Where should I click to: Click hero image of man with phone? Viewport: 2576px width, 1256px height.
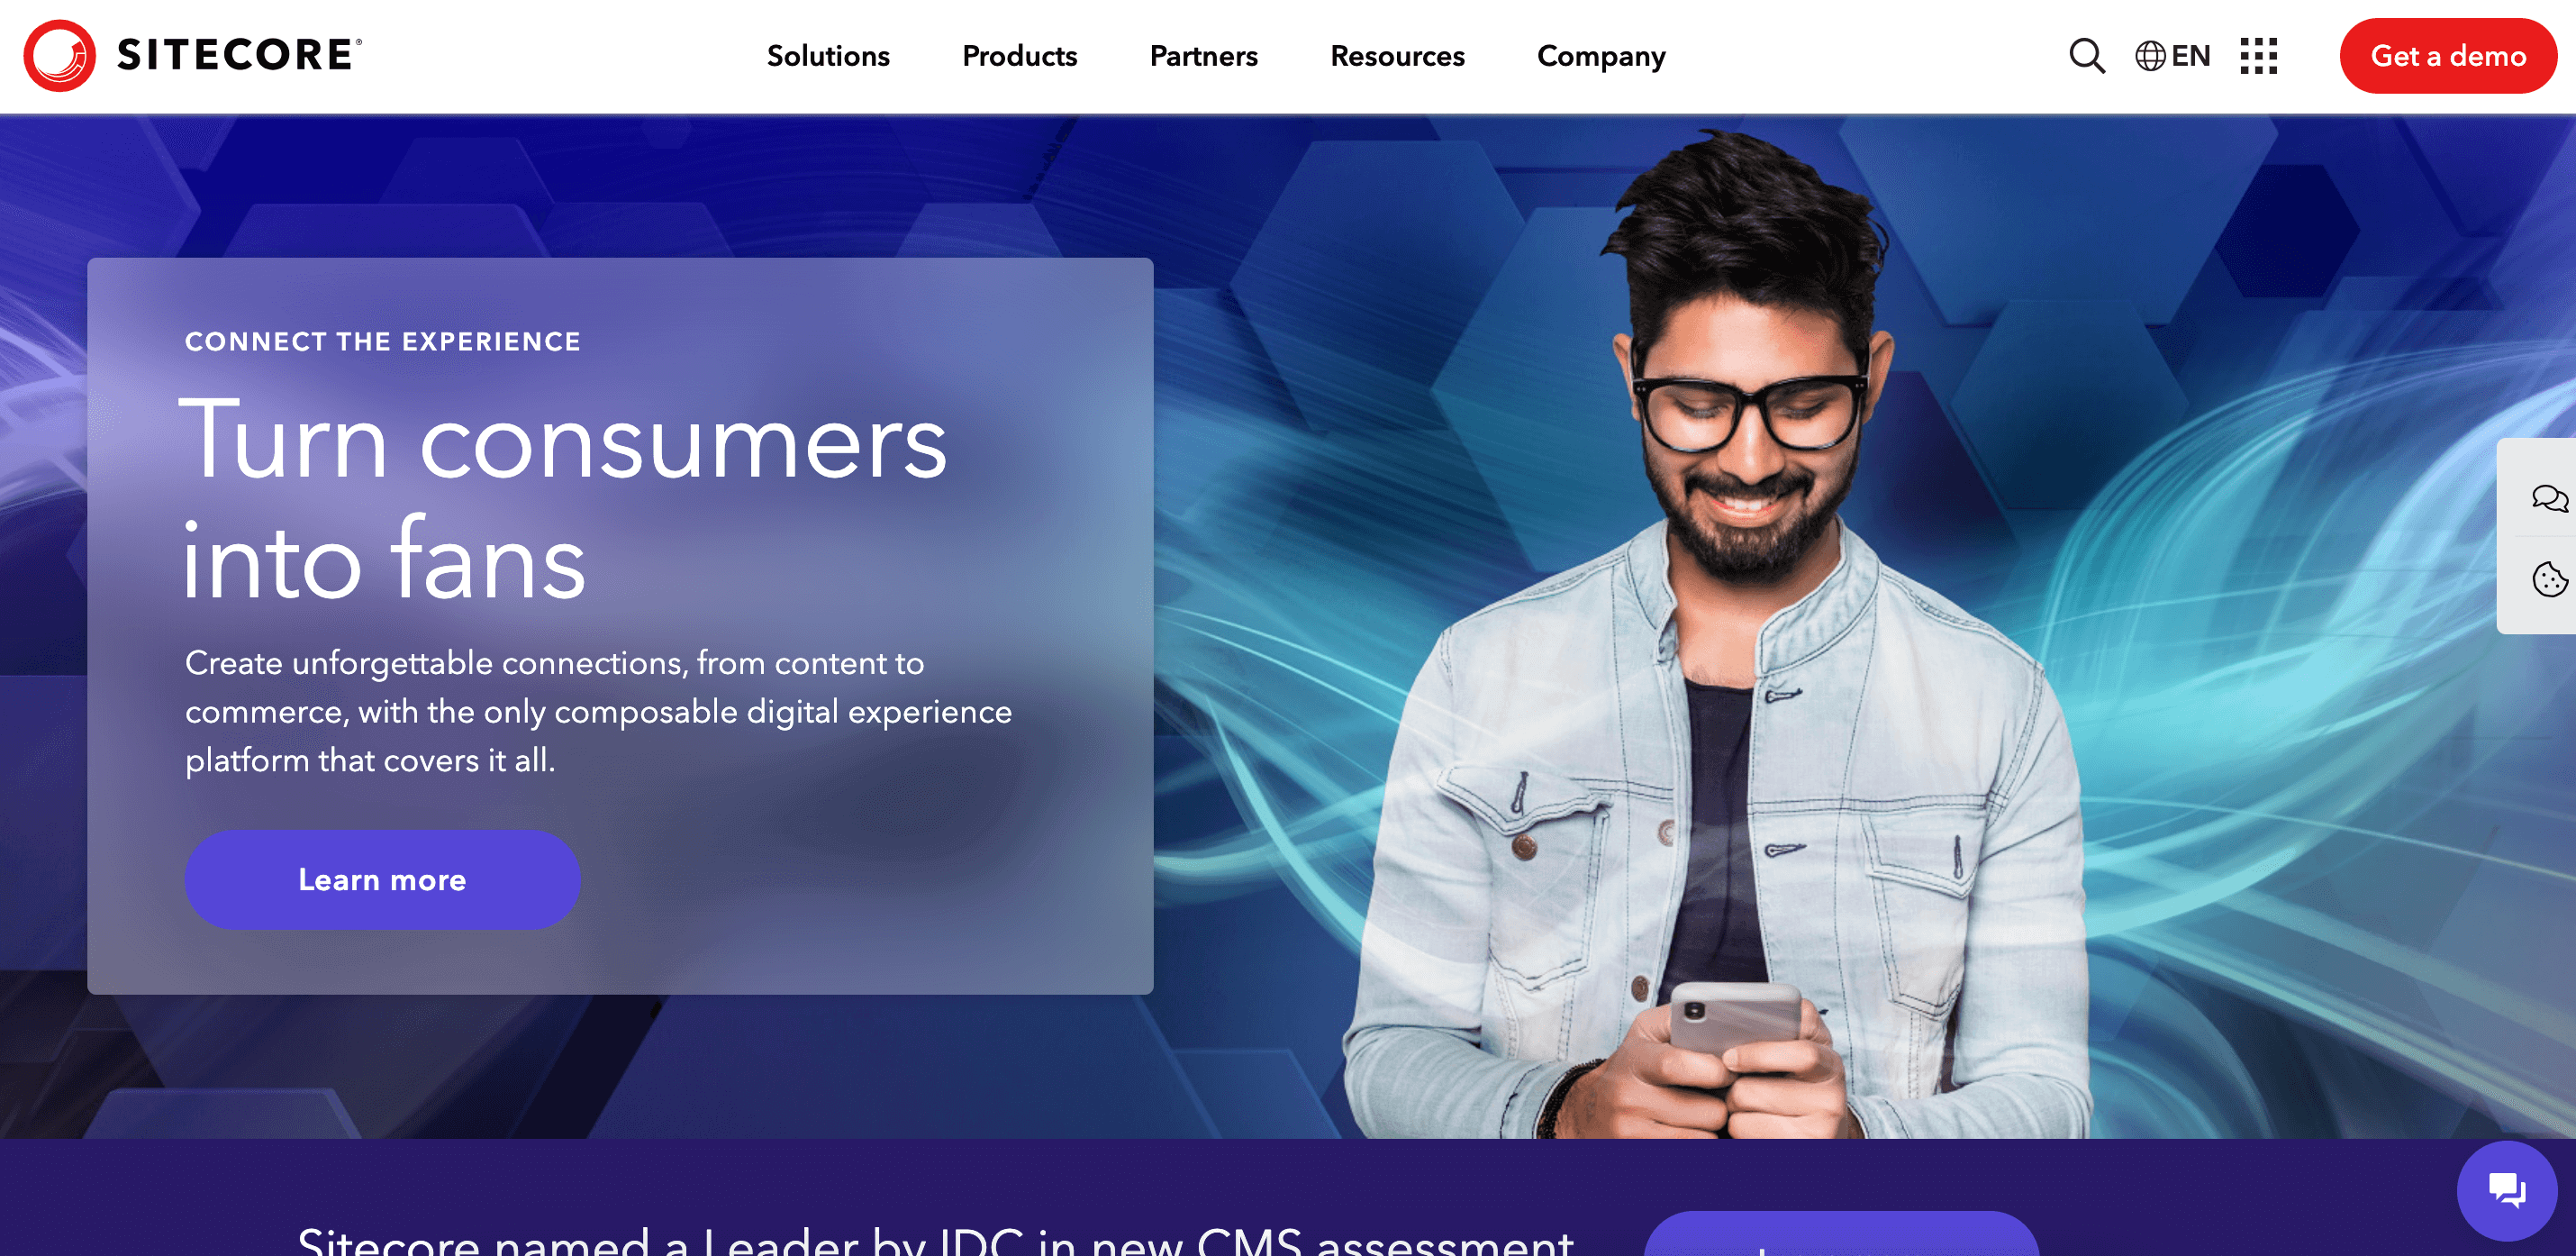(x=1725, y=658)
